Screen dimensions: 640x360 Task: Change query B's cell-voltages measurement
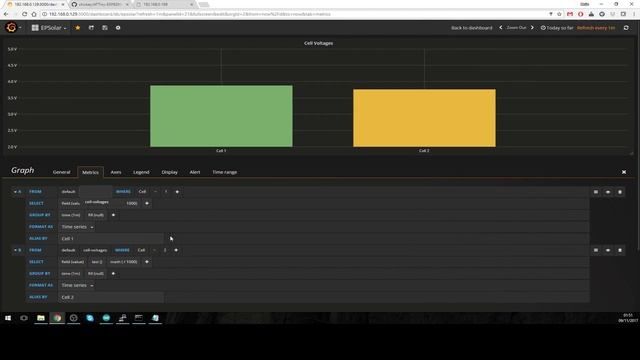tap(95, 250)
